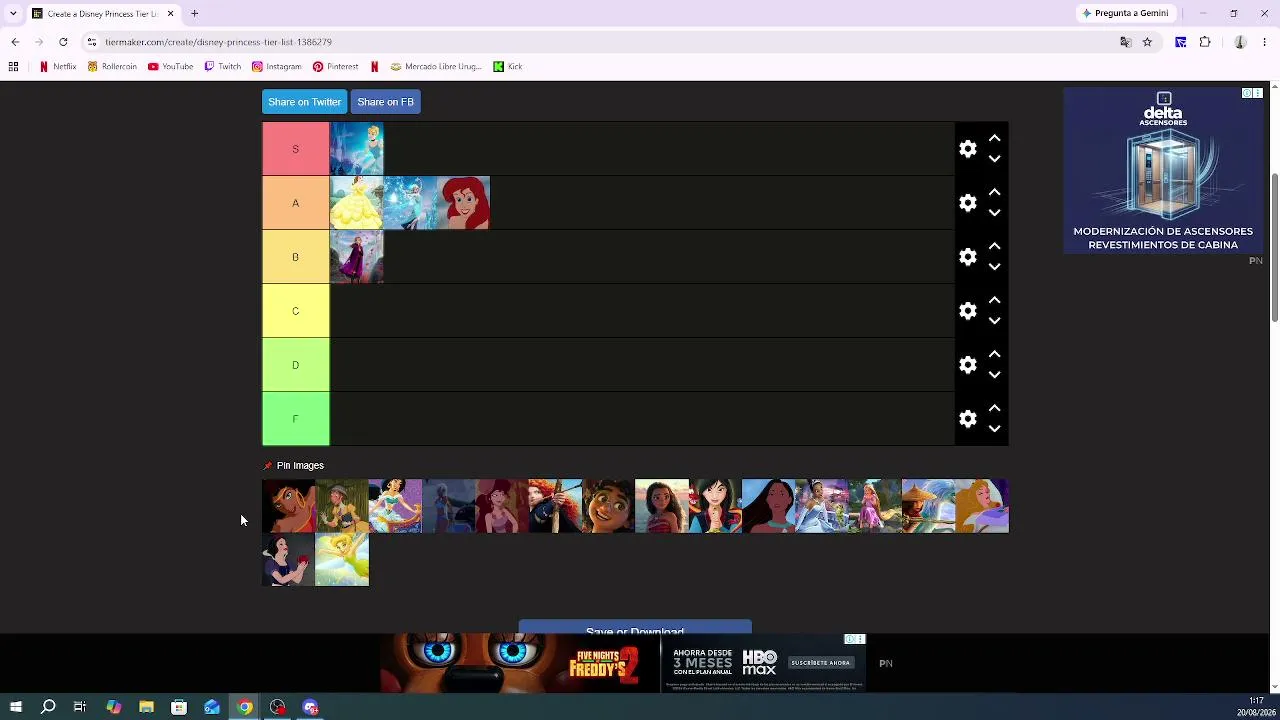Open the Netflix bookmark

(x=57, y=67)
